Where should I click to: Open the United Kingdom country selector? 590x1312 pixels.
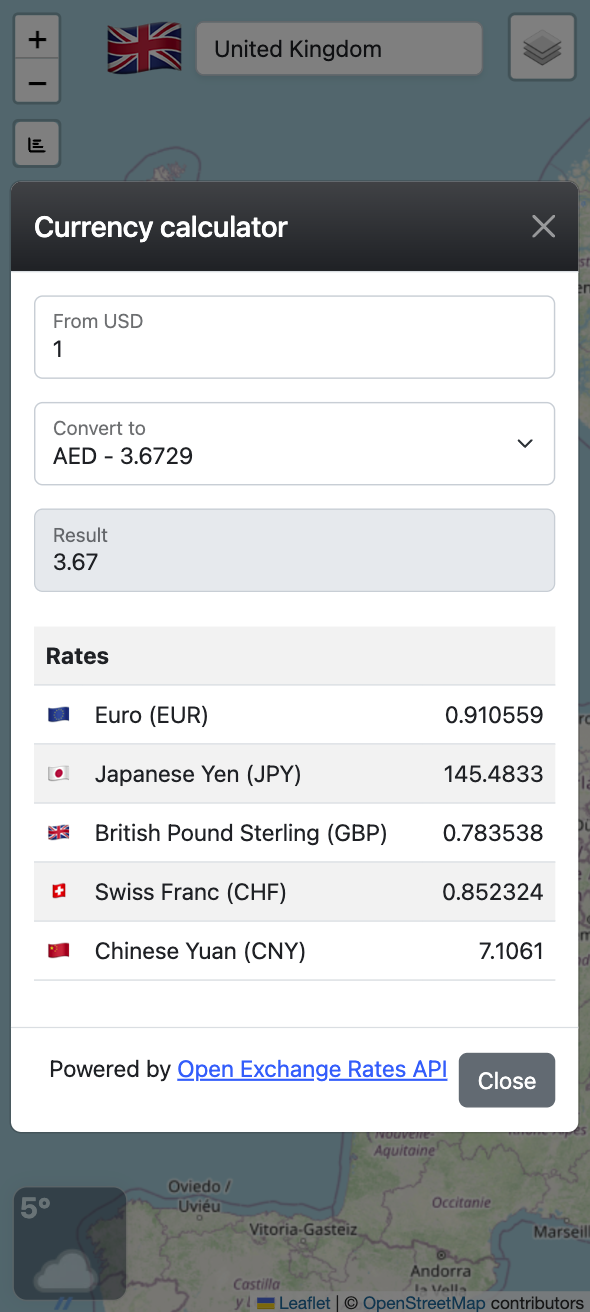[x=340, y=49]
